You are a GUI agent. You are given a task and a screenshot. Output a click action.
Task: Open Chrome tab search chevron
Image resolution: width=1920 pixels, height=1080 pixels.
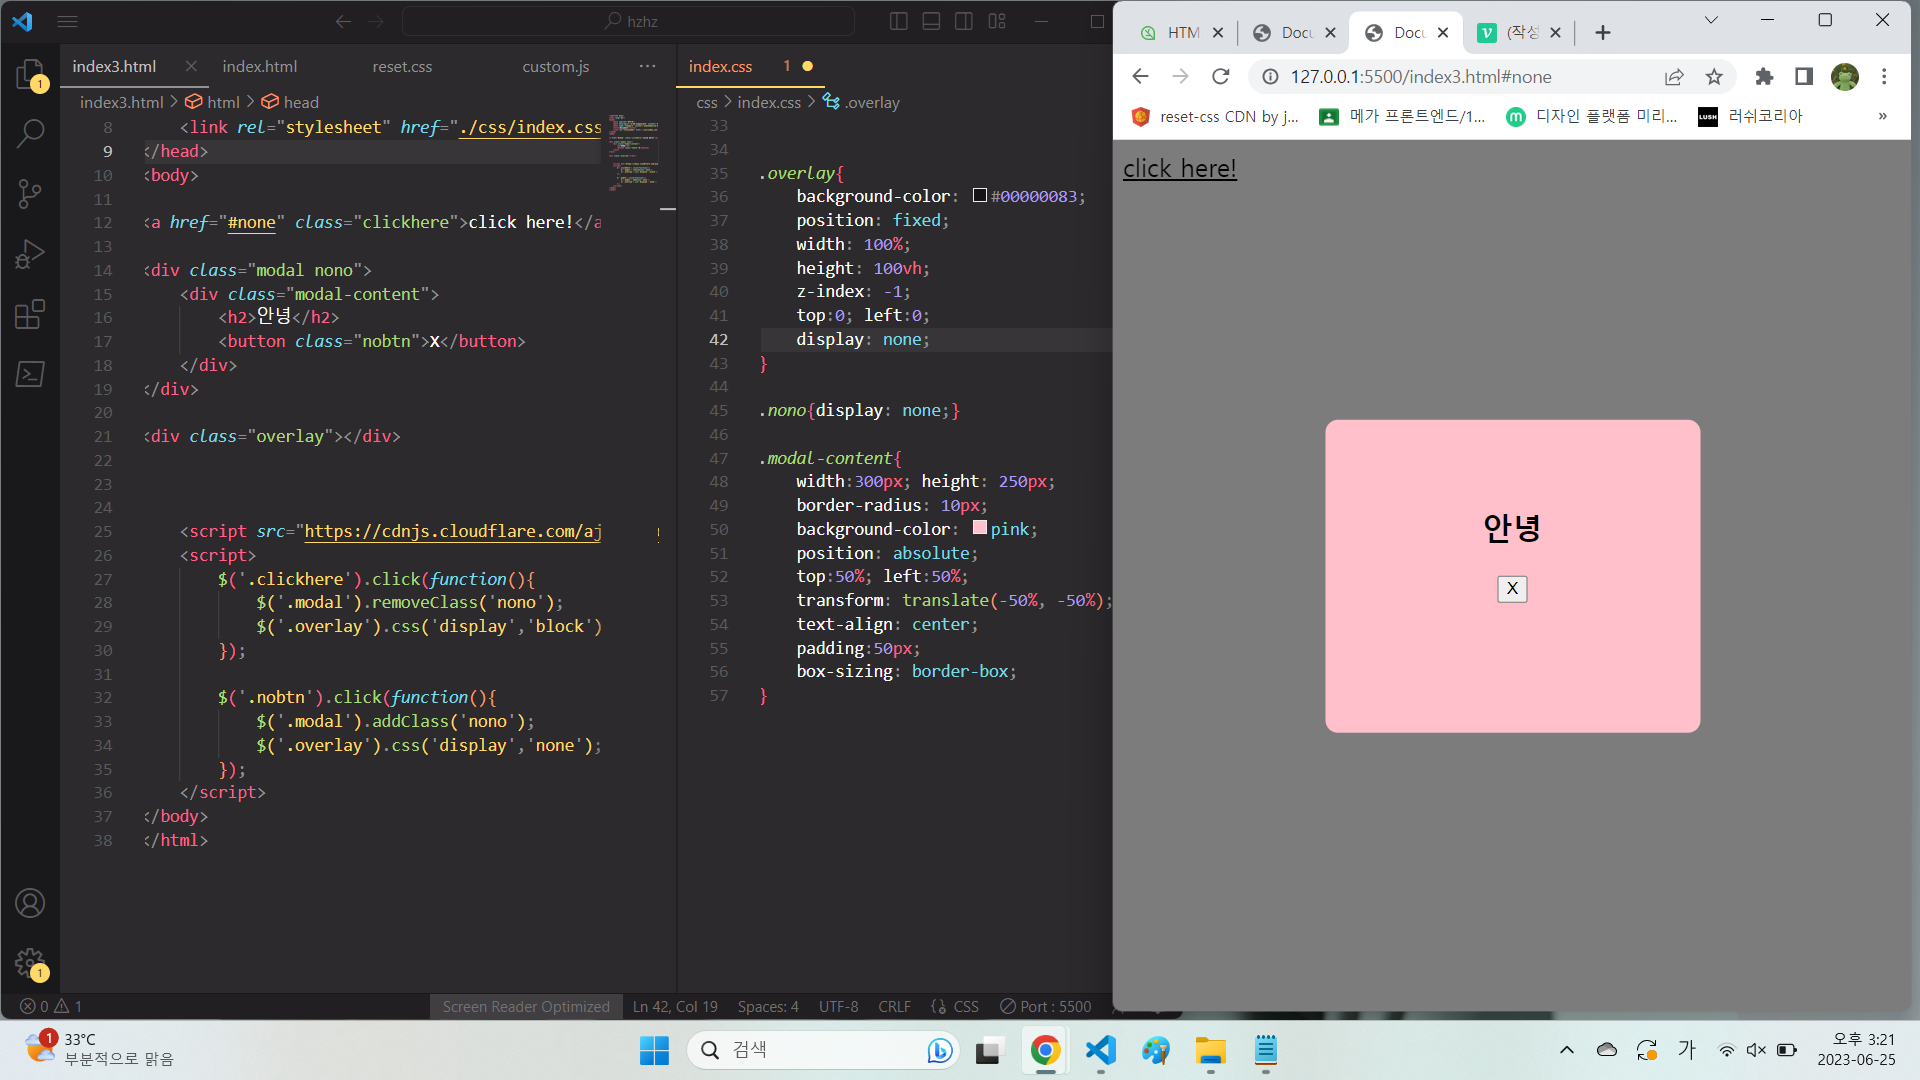[x=1711, y=20]
